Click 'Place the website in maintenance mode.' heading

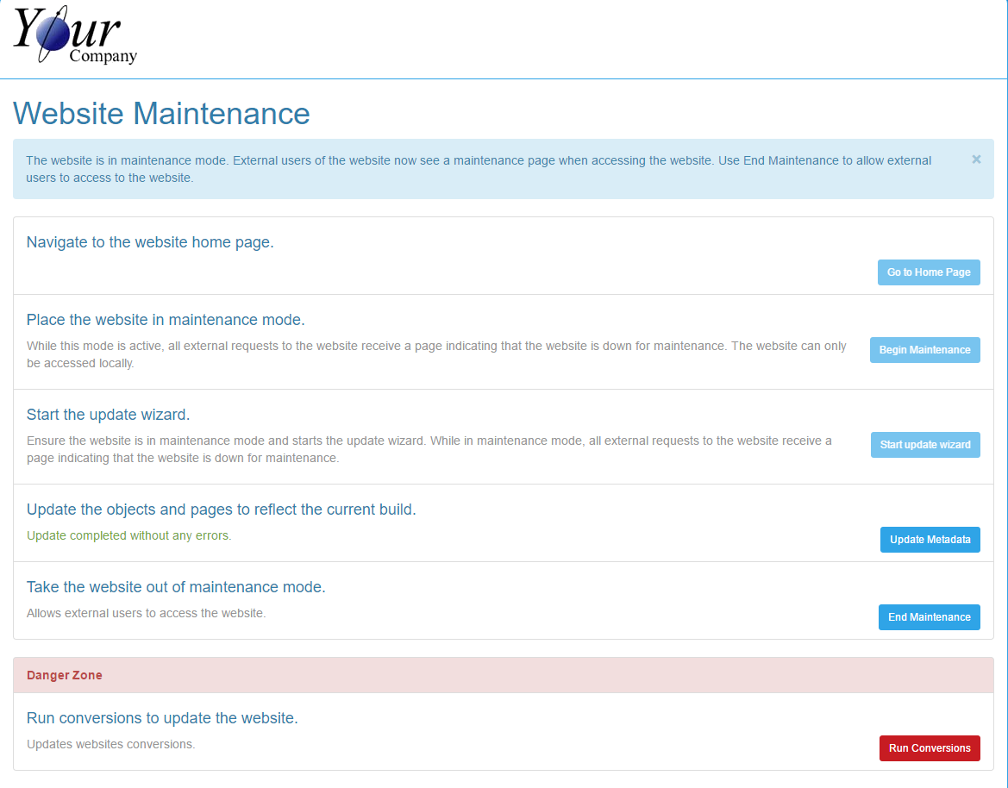[165, 320]
